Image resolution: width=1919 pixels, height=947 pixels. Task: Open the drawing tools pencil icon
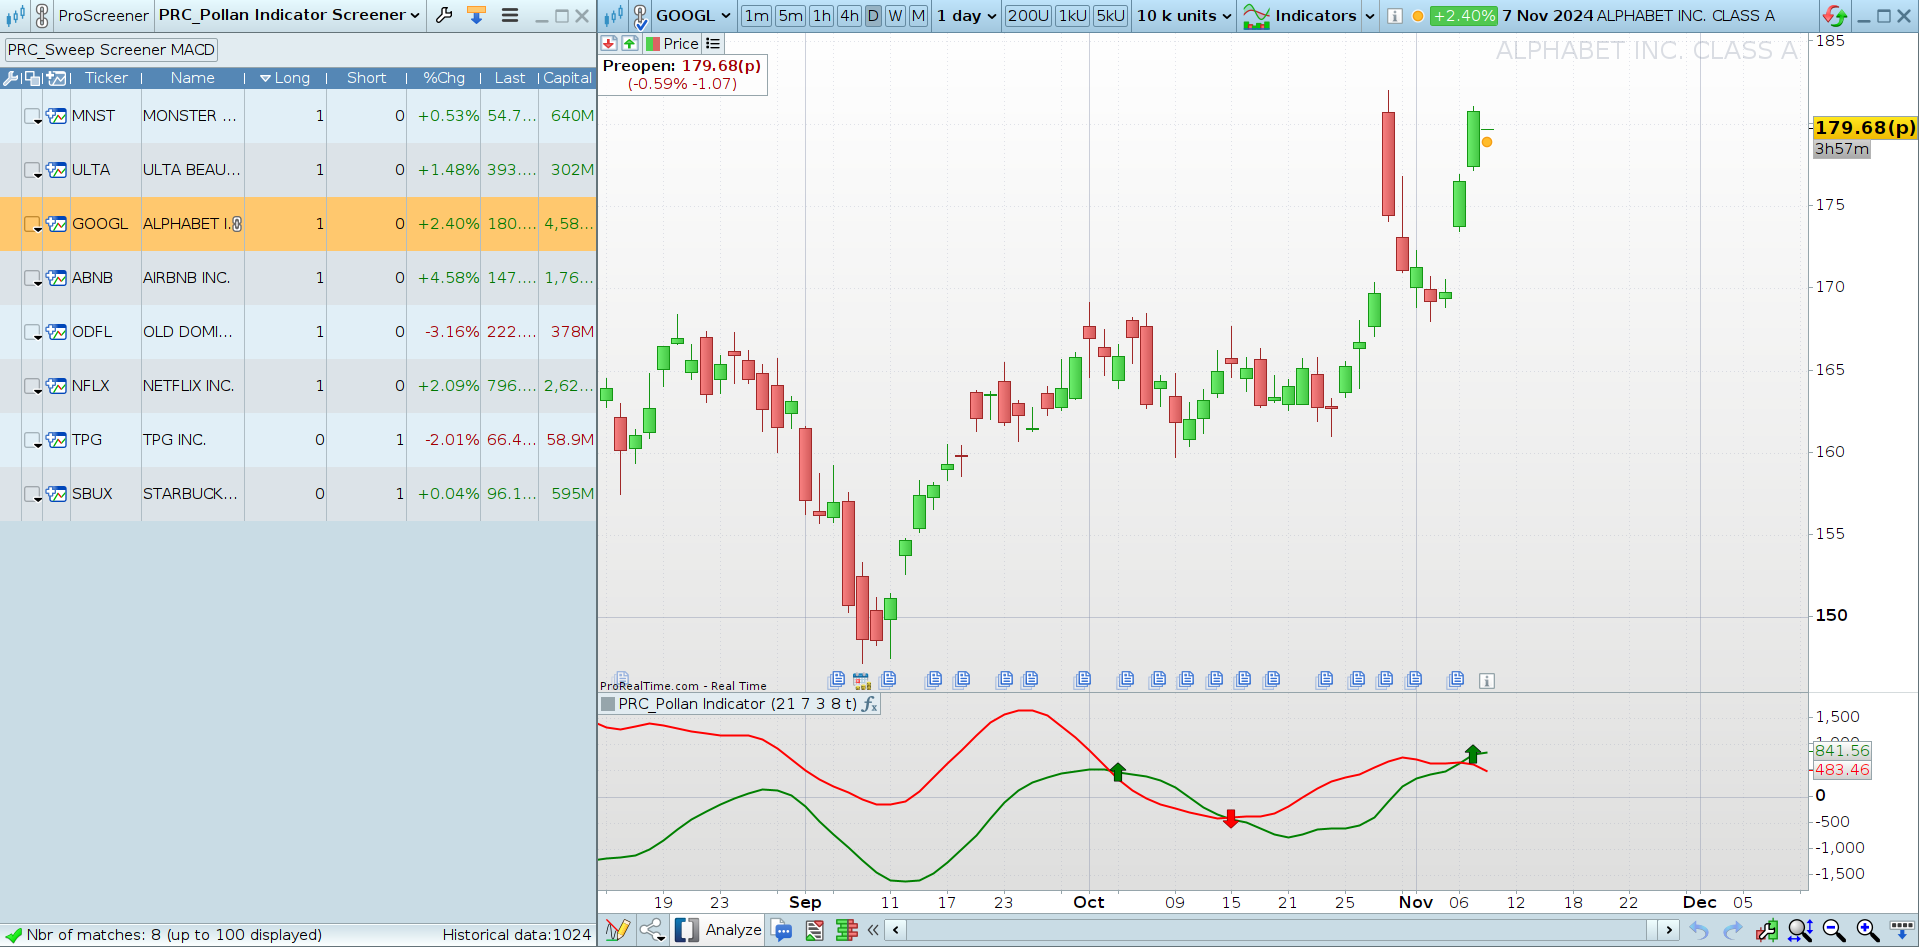(x=617, y=930)
